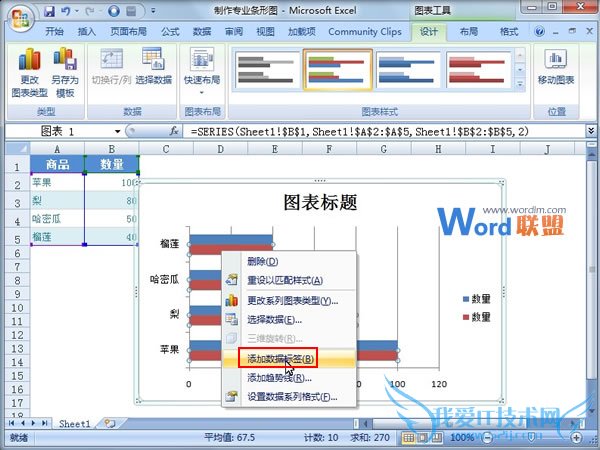
Task: Select red 数量 legend entry
Action: pyautogui.click(x=476, y=317)
